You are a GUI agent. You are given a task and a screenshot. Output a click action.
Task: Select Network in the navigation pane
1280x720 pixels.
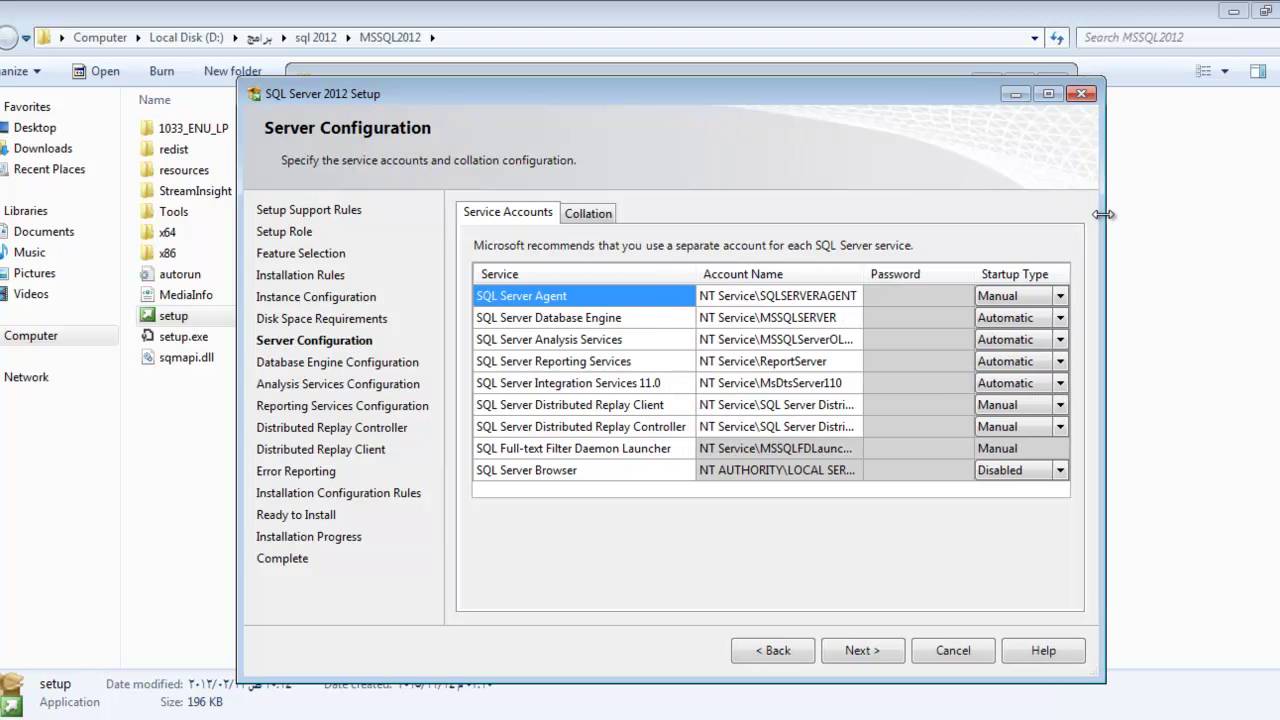pyautogui.click(x=26, y=377)
